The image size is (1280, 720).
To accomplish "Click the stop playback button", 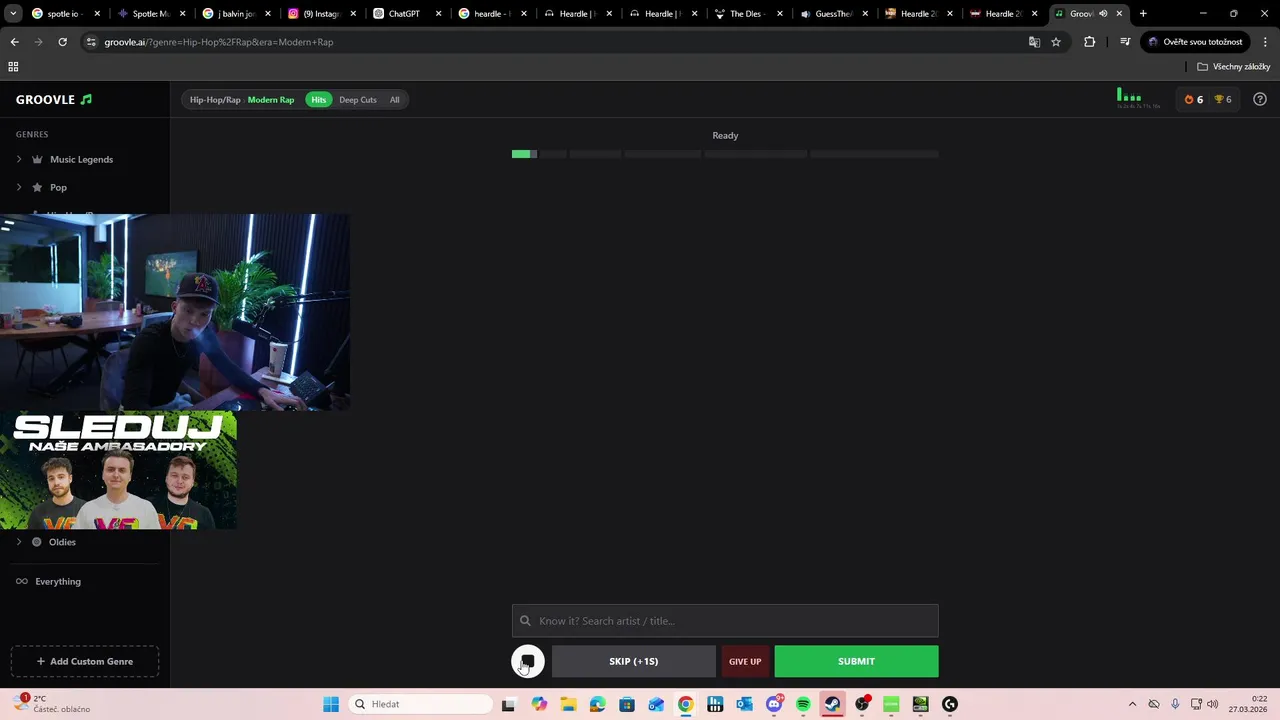I will pos(528,661).
